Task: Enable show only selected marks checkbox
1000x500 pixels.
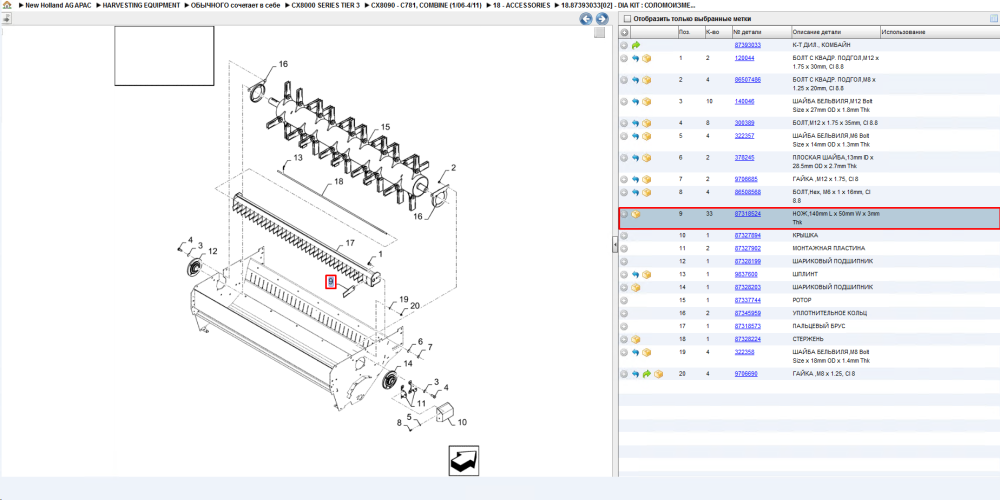Action: (628, 19)
